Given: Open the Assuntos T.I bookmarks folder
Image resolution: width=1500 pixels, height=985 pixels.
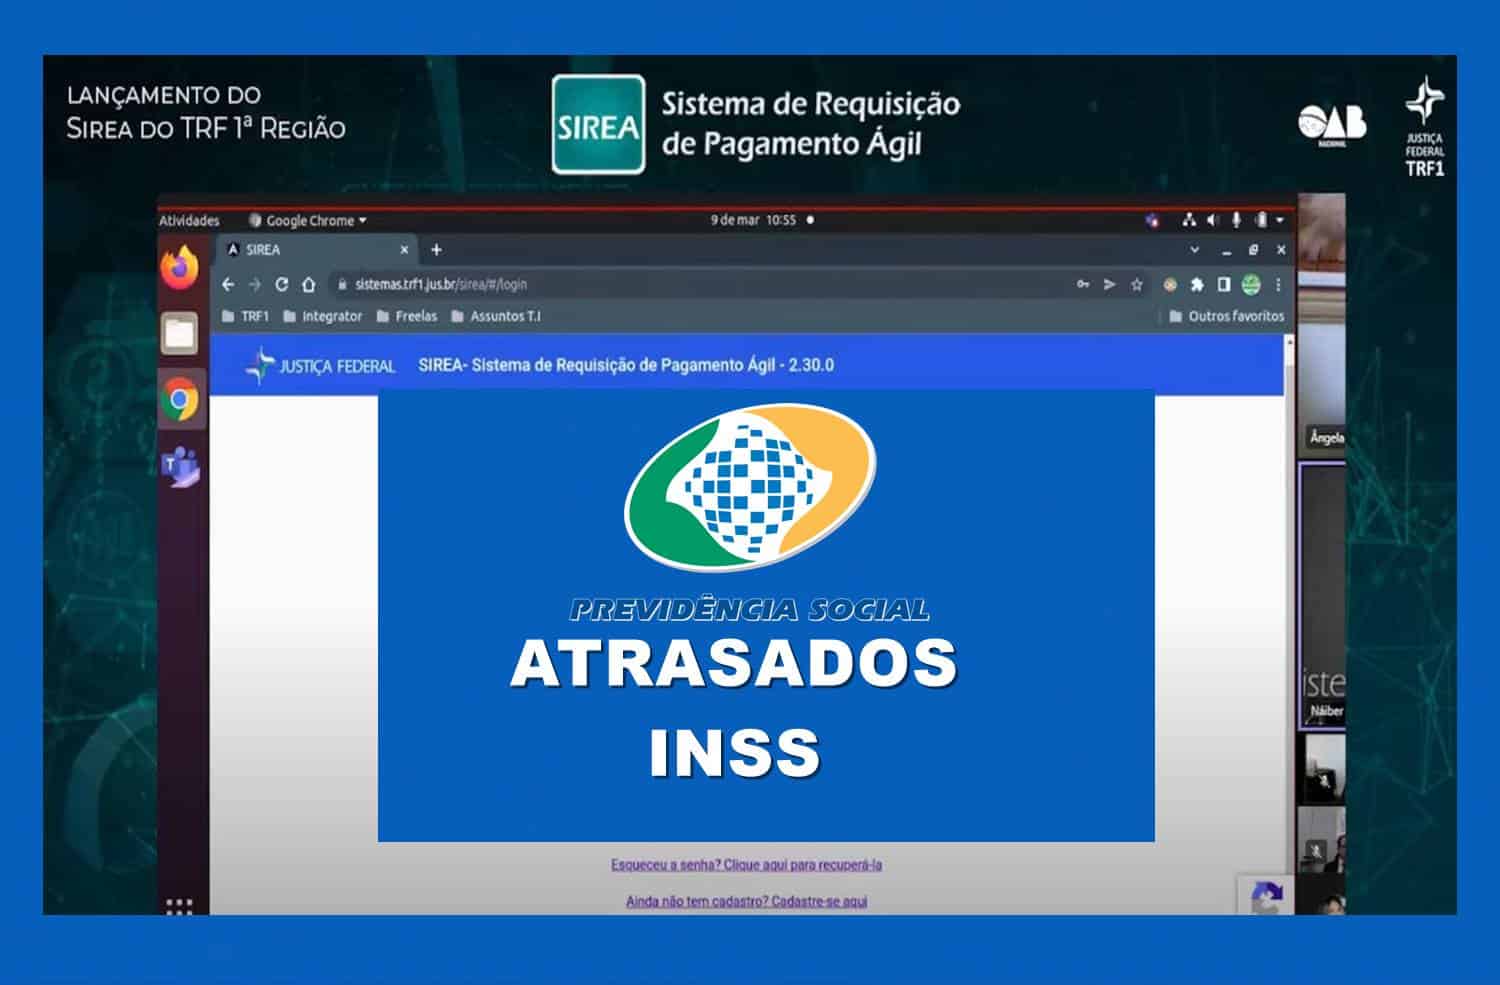Looking at the screenshot, I should pos(496,316).
